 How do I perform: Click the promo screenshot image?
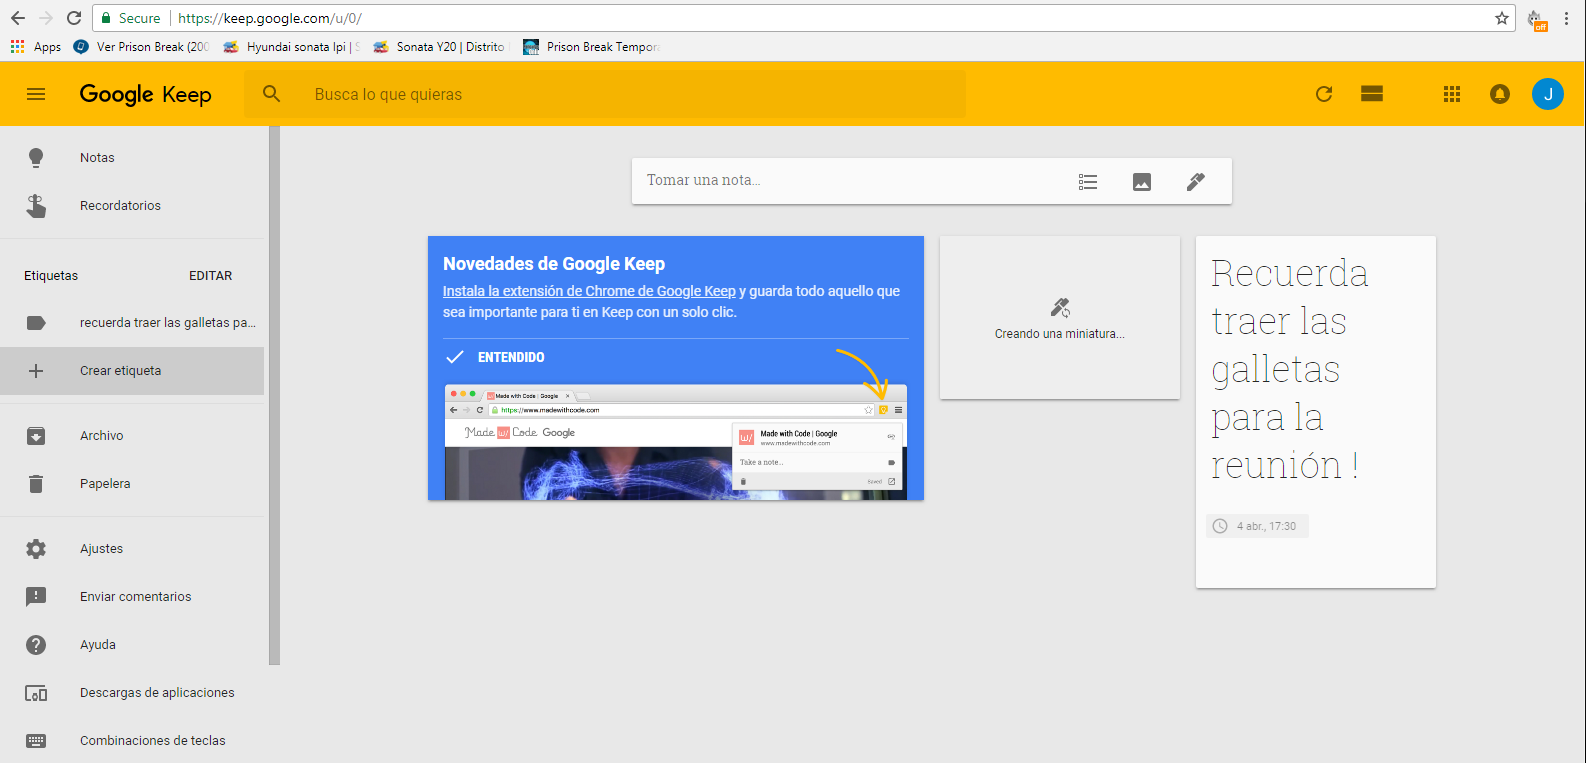[x=676, y=441]
